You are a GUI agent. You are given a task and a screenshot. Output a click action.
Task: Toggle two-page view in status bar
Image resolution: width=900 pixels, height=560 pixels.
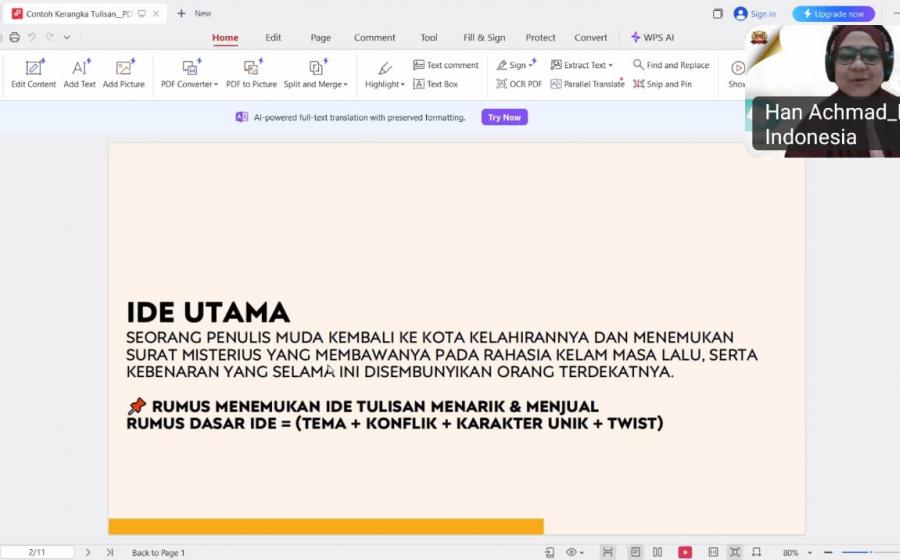(x=657, y=552)
